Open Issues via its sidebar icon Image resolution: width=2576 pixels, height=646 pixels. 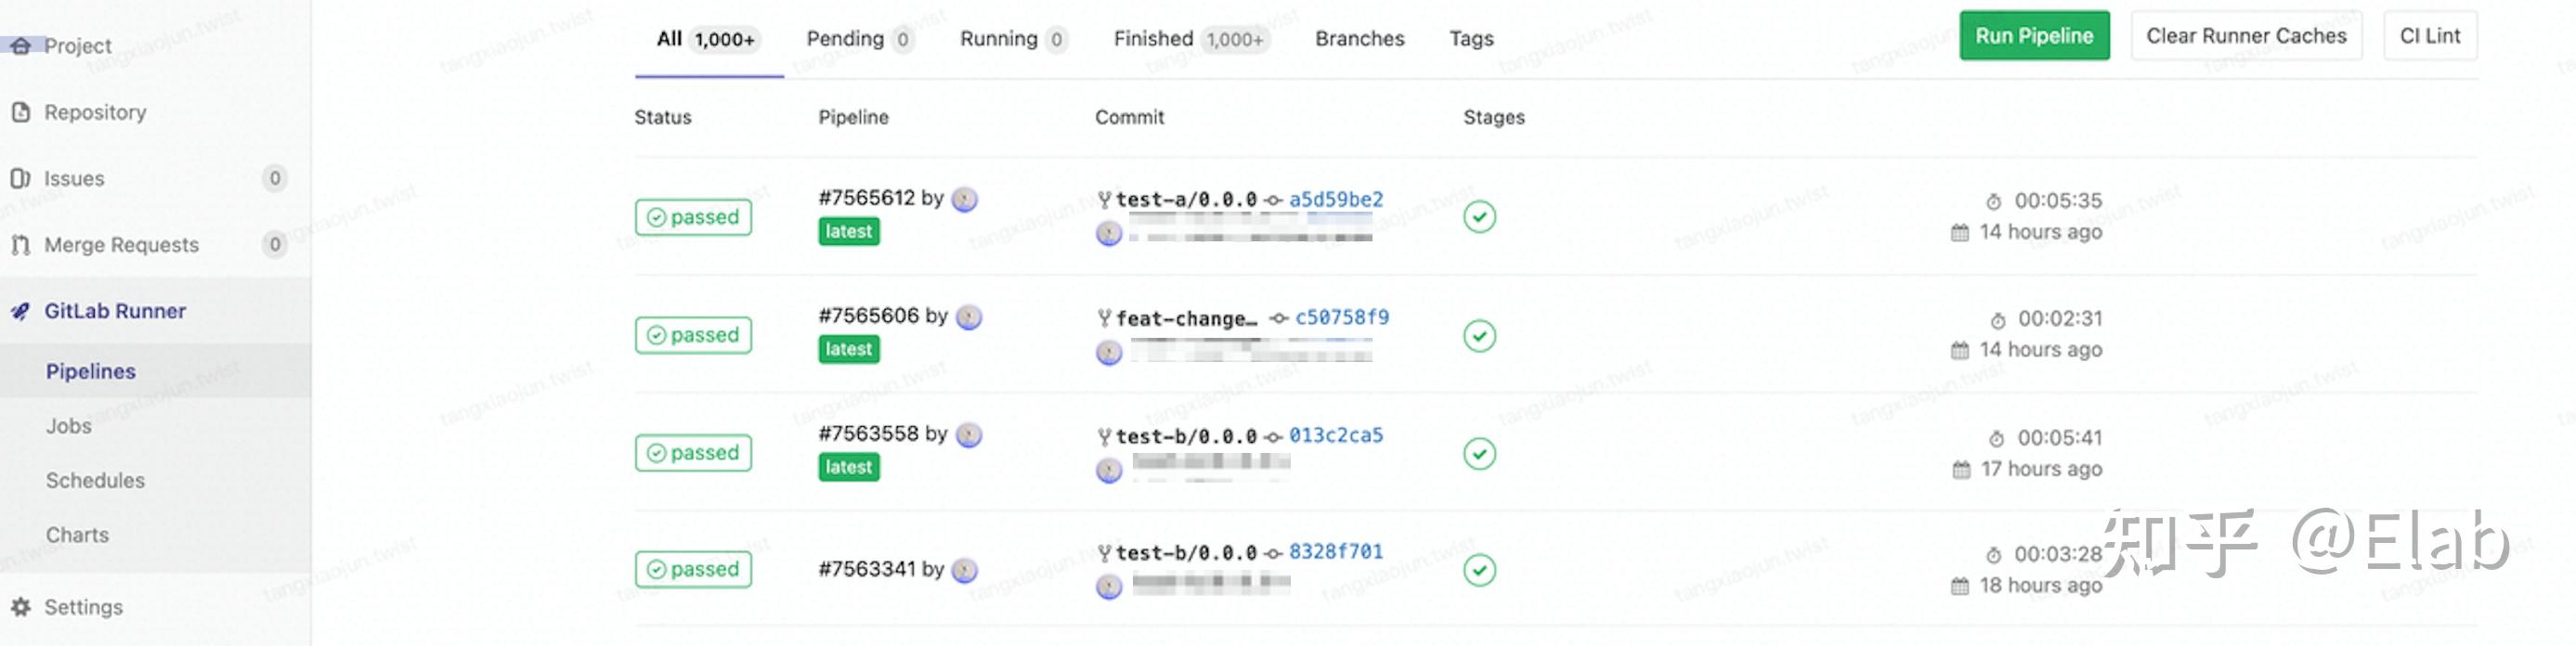point(22,178)
